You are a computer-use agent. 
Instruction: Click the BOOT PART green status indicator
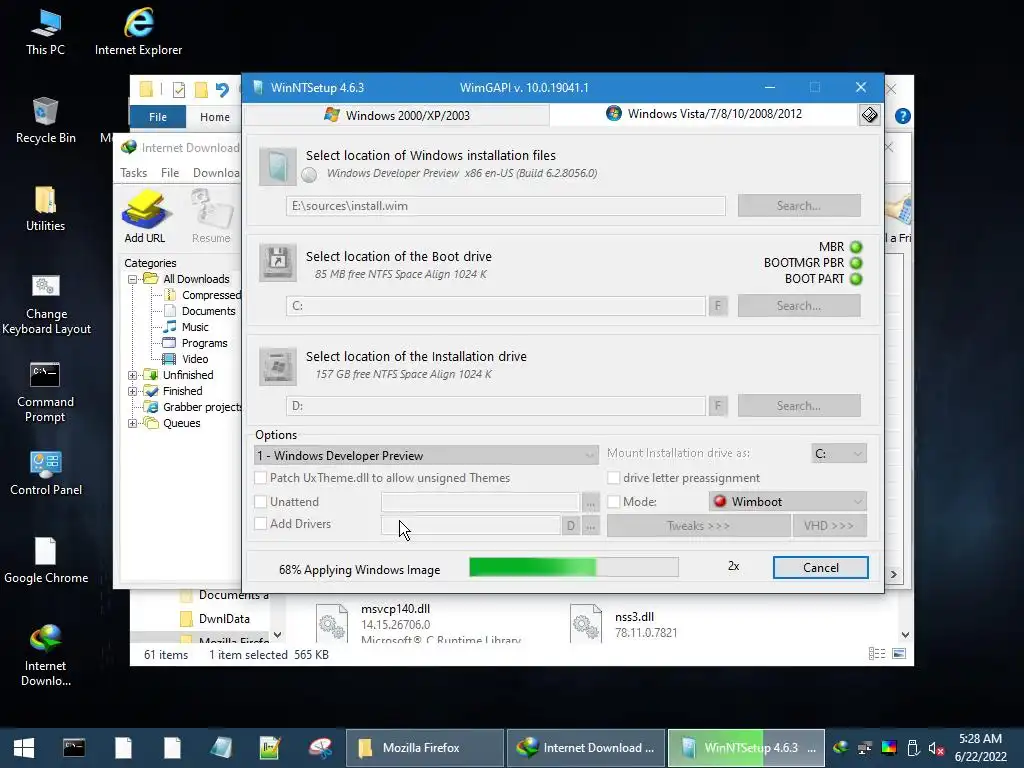click(856, 279)
